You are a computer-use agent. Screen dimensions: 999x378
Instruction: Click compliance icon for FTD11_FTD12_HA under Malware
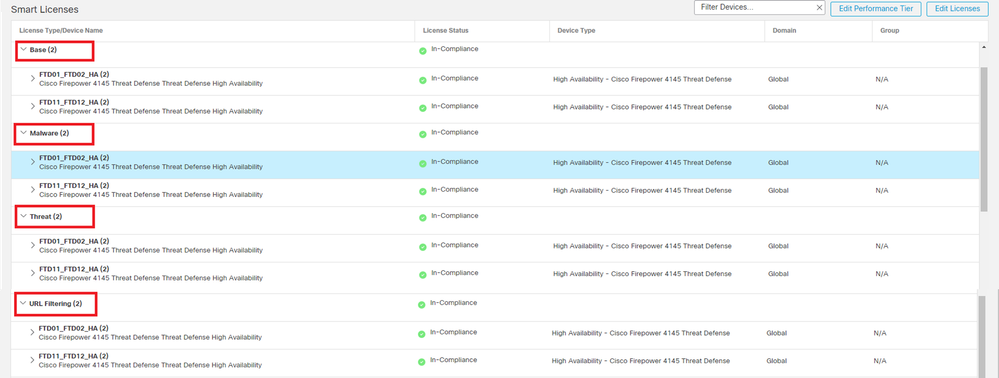click(x=422, y=192)
